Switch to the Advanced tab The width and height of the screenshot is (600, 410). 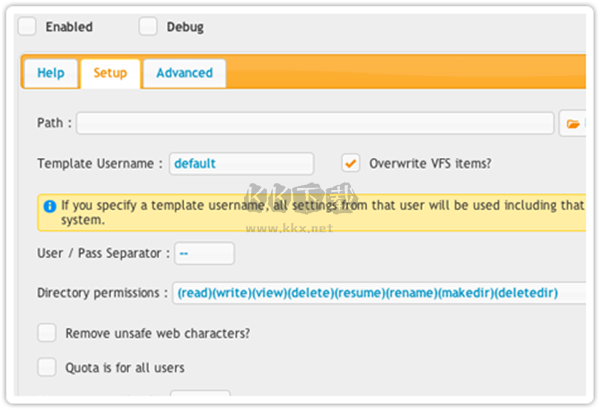pyautogui.click(x=184, y=73)
